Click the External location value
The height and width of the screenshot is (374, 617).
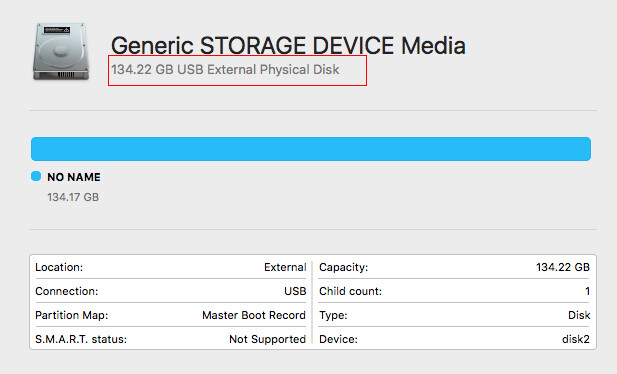click(x=285, y=267)
